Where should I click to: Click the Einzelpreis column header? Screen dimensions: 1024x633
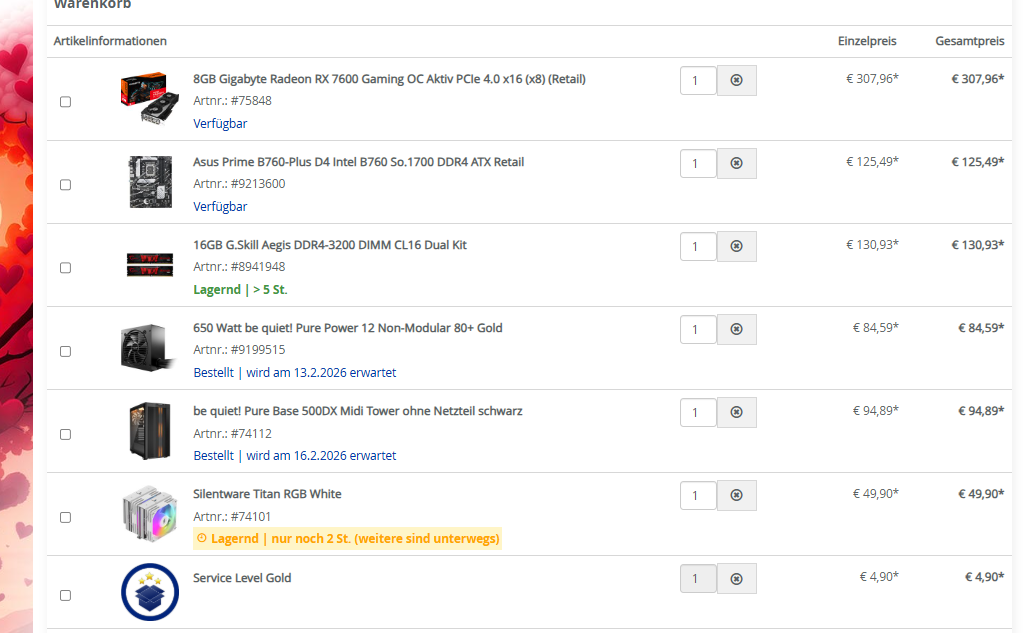(867, 41)
